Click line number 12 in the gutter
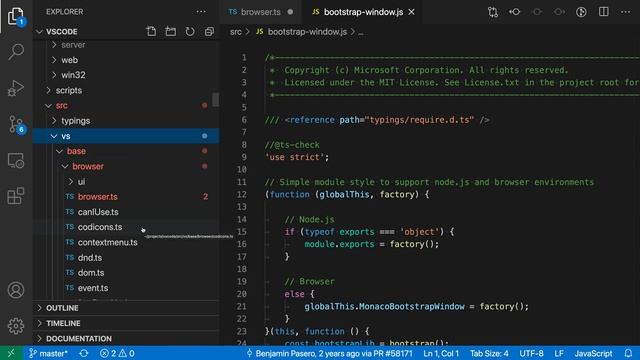This screenshot has height=360, width=640. (242, 194)
